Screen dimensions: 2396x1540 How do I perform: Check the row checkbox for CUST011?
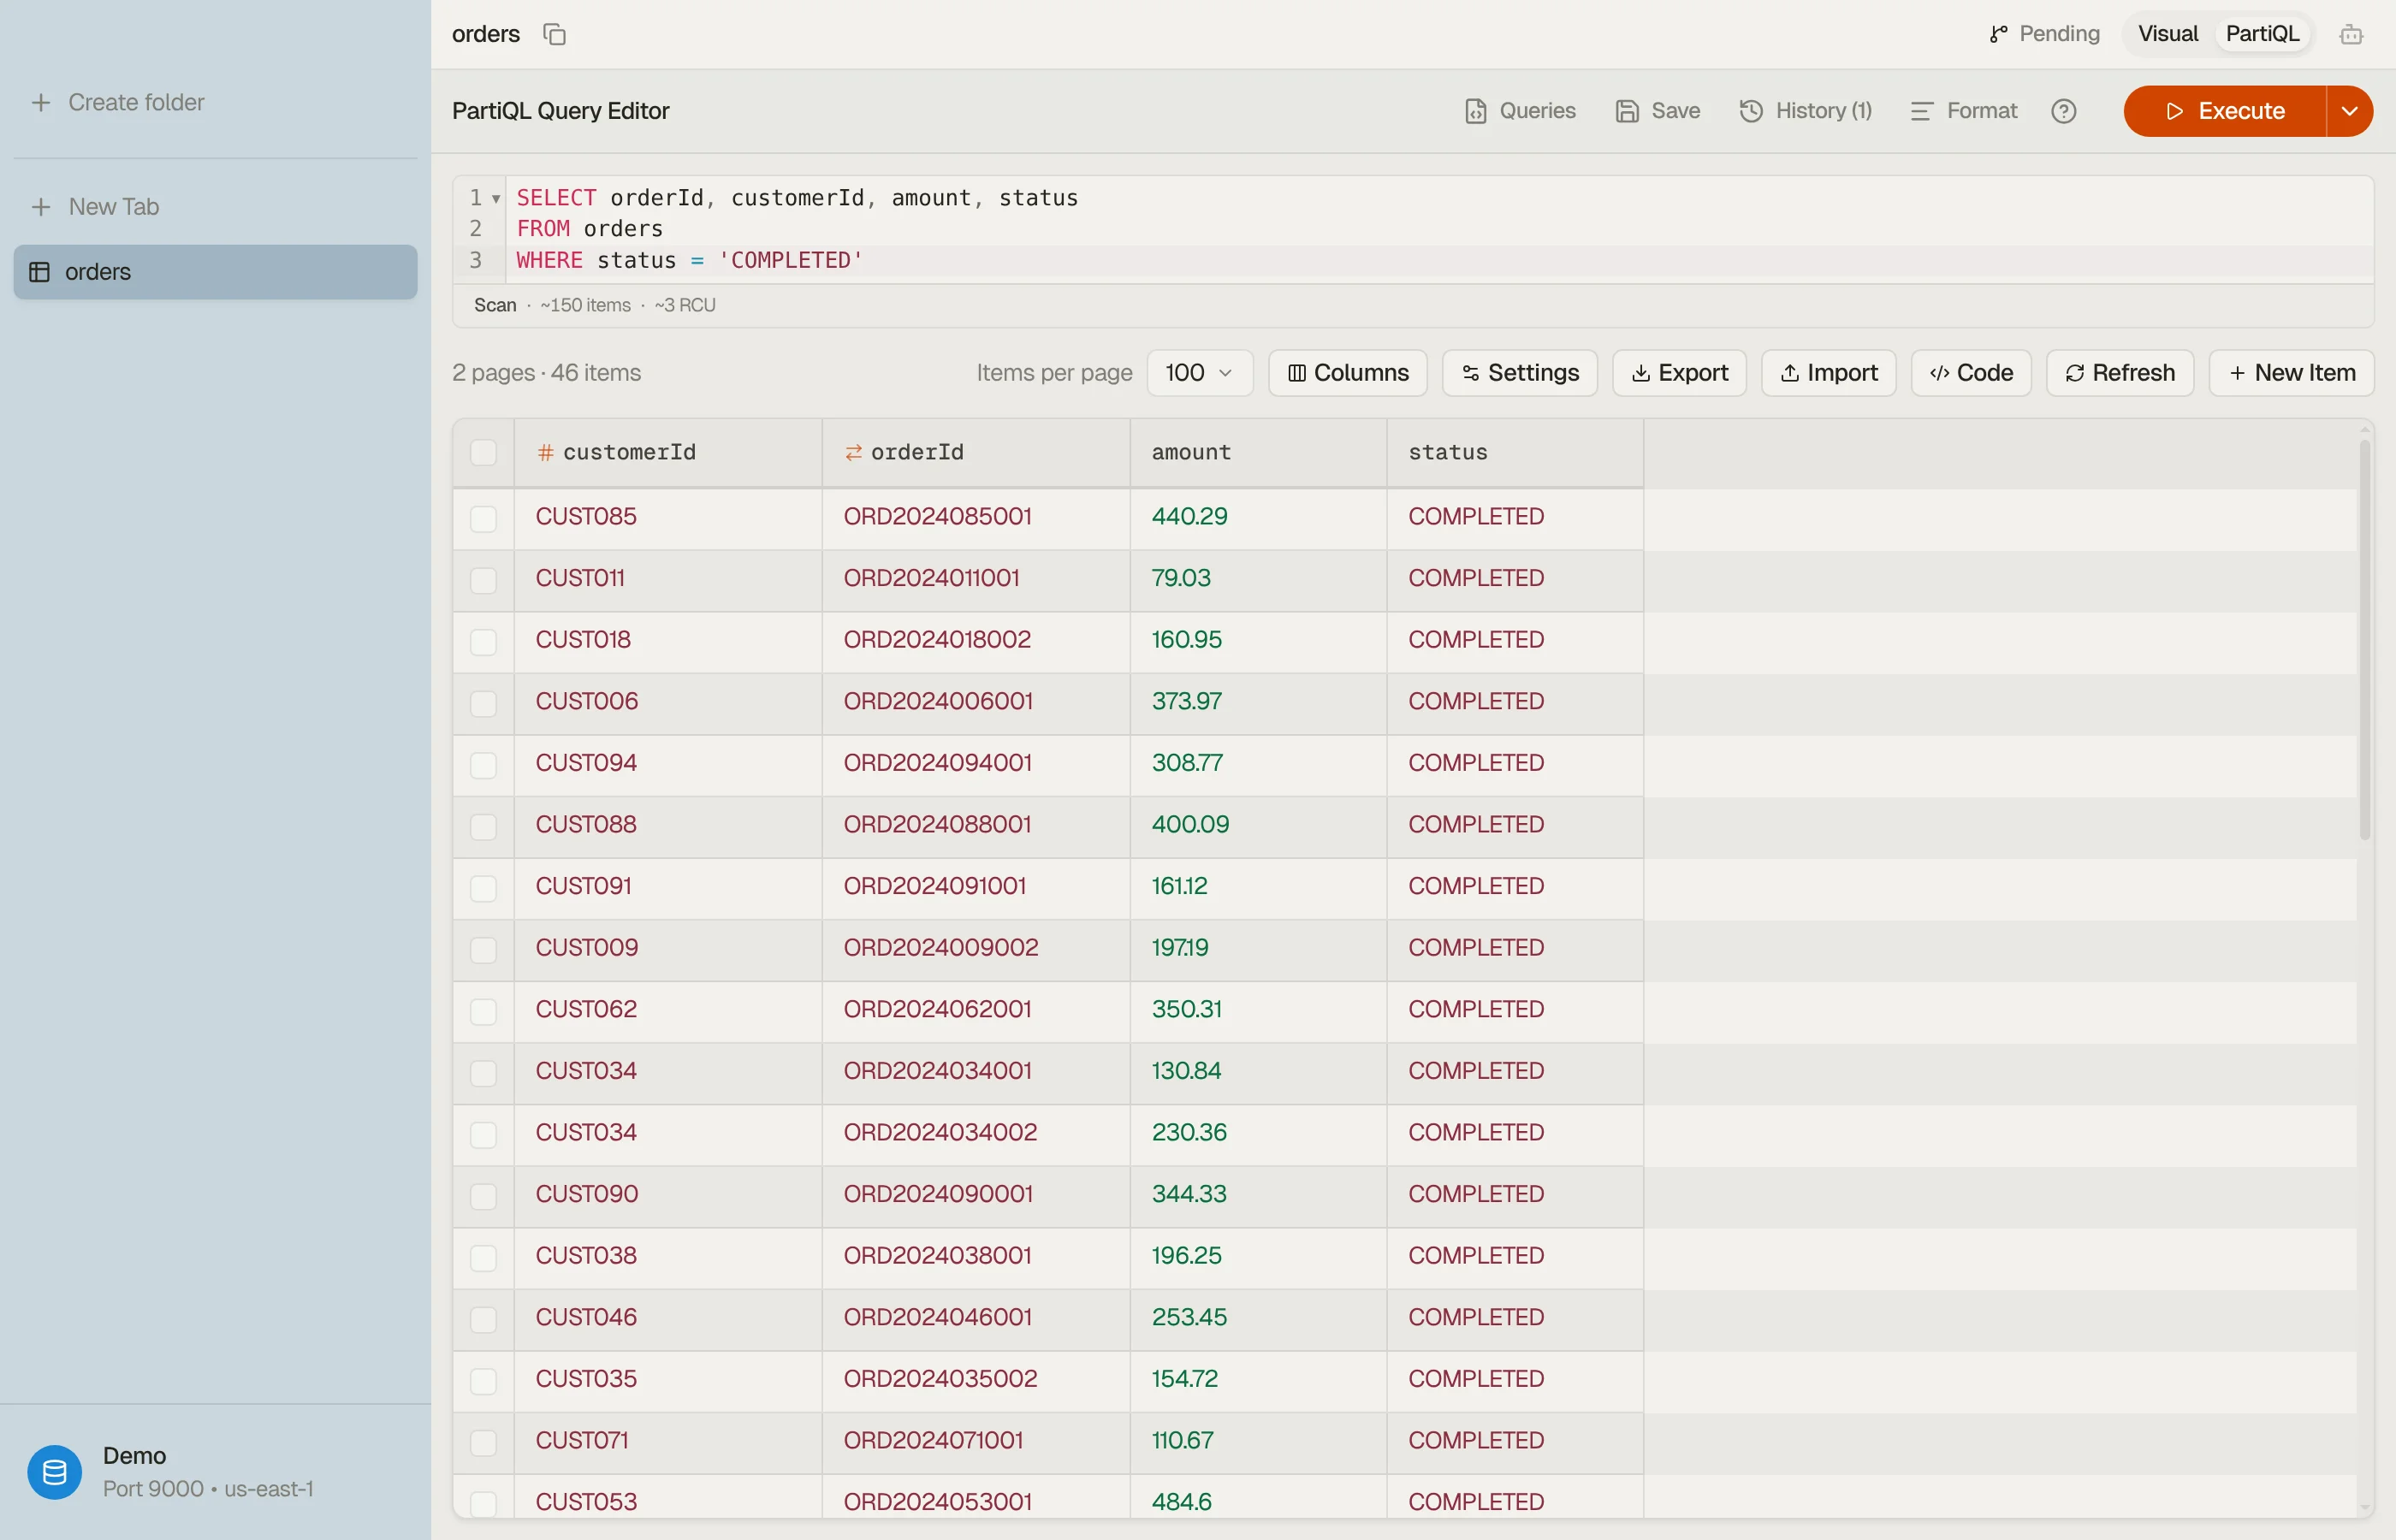click(x=483, y=580)
